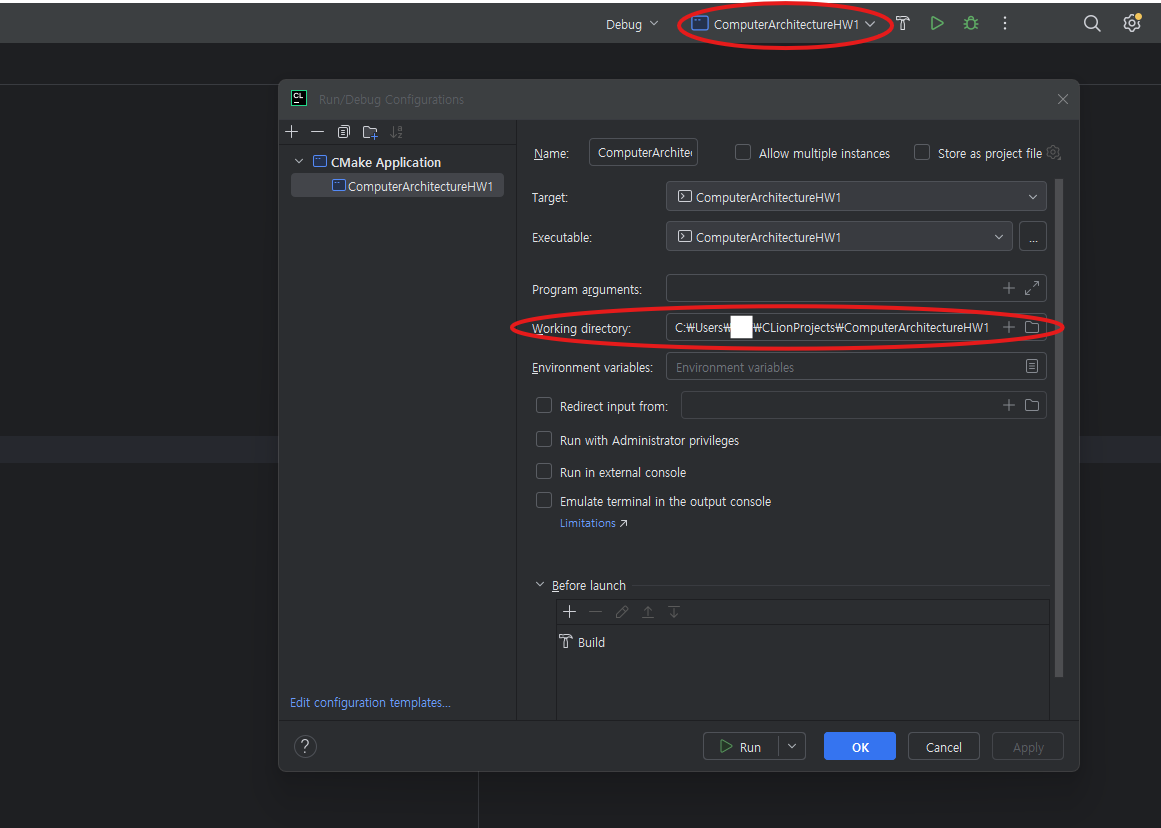Expand the Program arguments field
This screenshot has width=1161, height=828.
point(1031,288)
